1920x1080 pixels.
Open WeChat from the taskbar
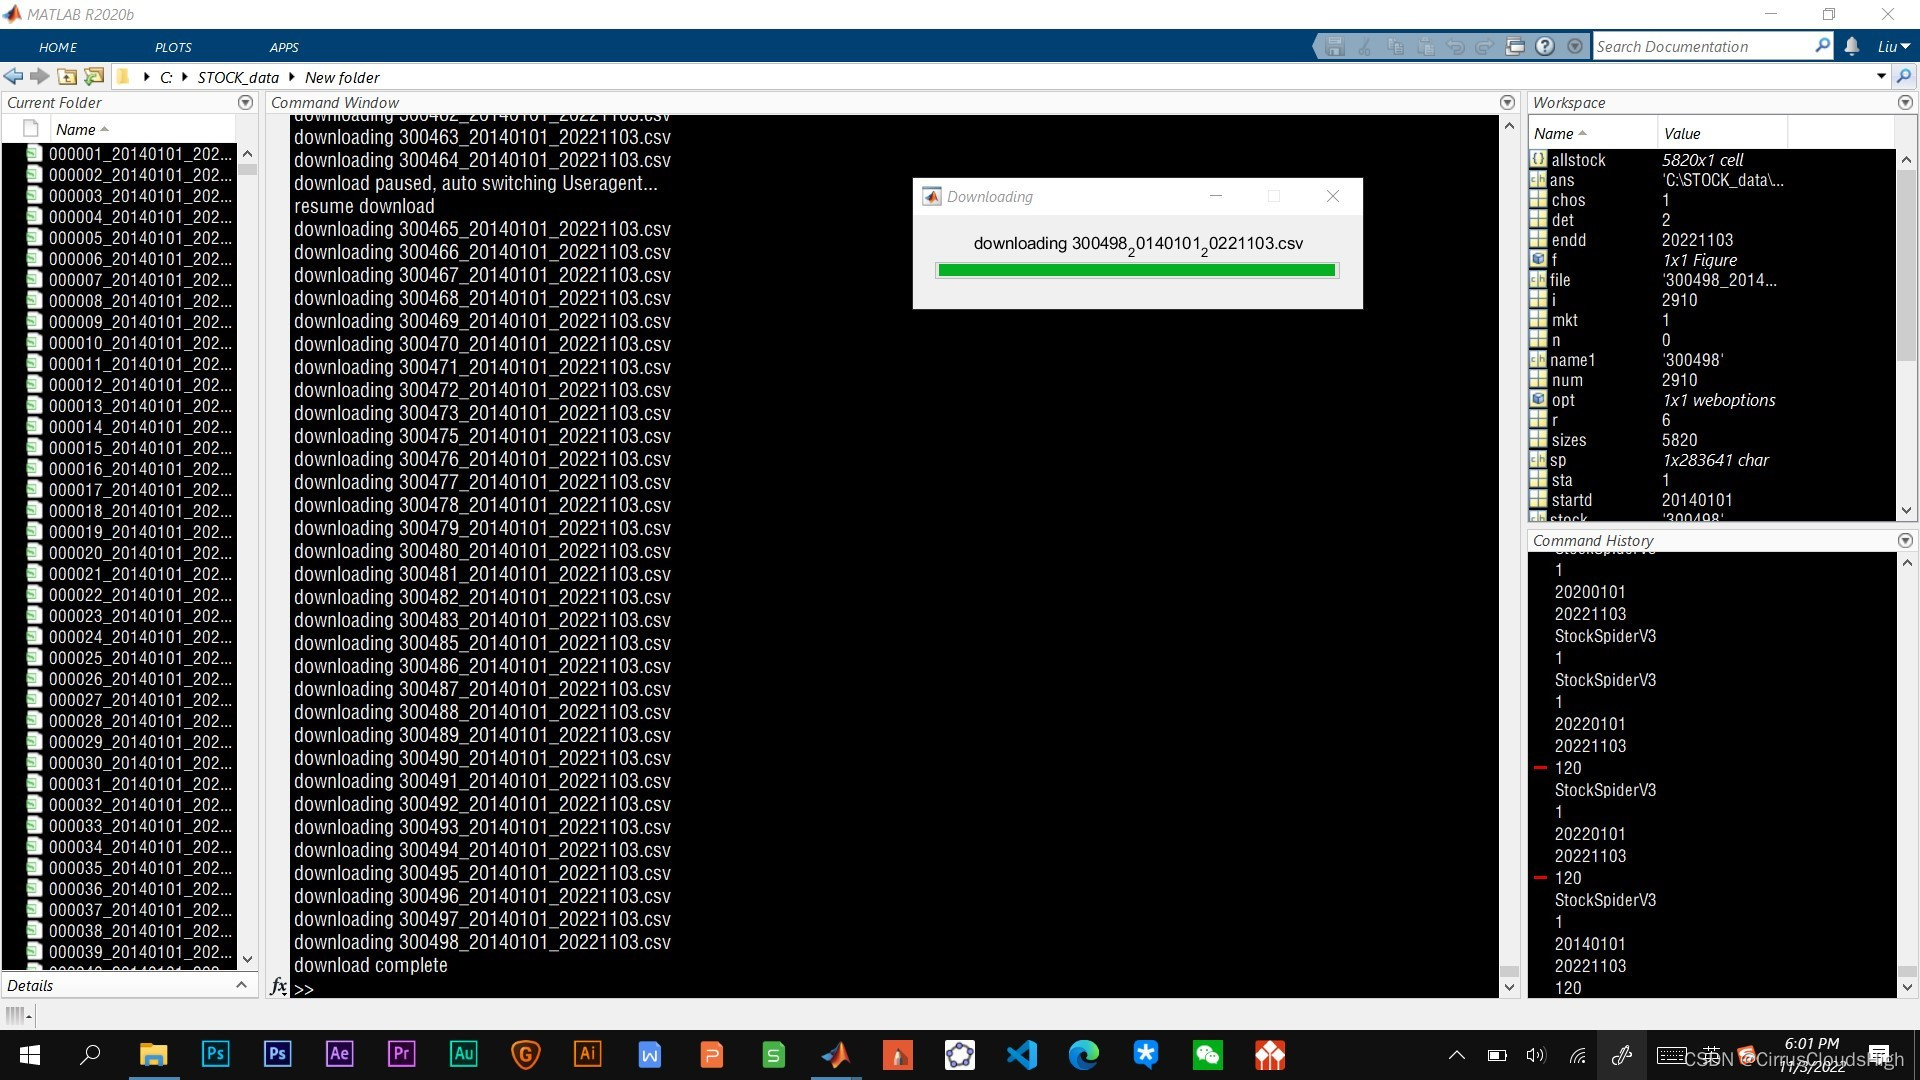1208,1055
